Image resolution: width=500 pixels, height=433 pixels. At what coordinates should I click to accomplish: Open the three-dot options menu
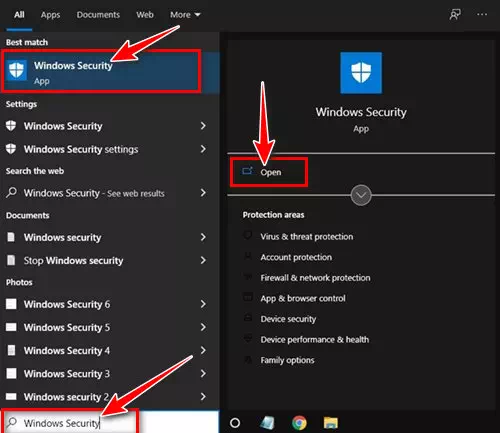click(x=482, y=14)
